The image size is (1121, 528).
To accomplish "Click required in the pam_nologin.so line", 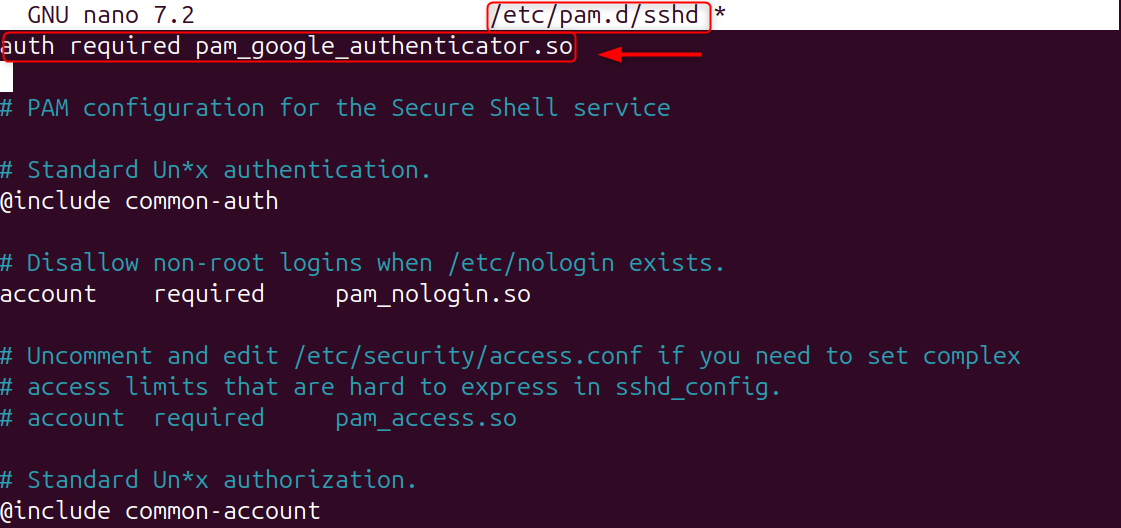I will 208,294.
